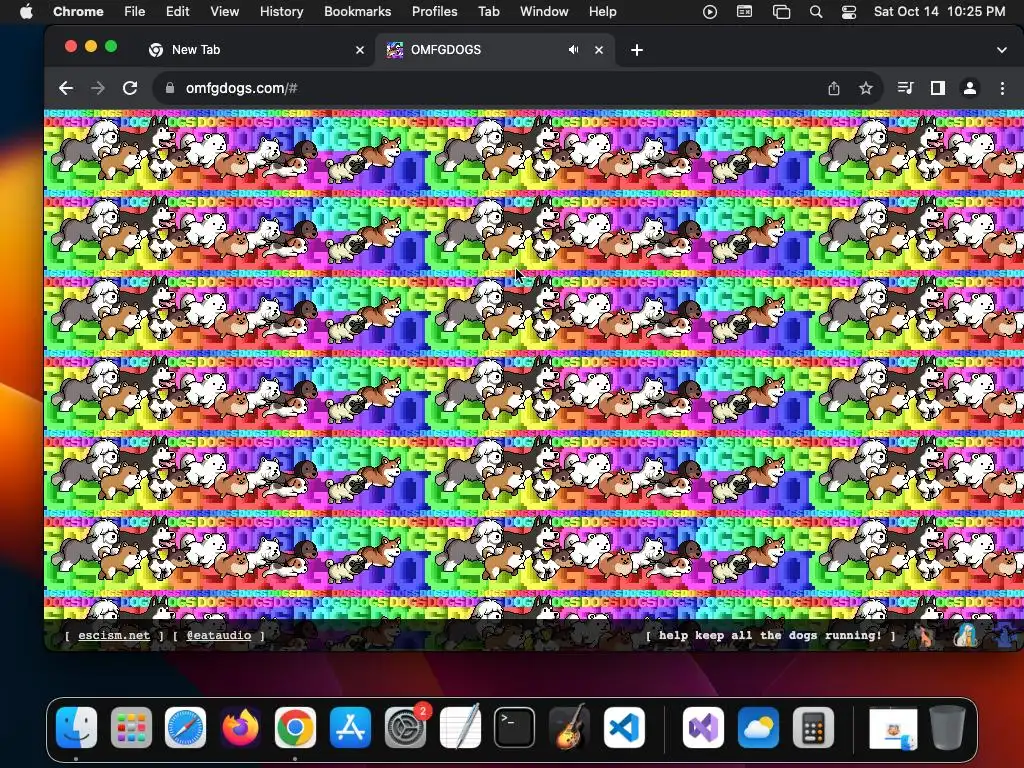Go back to the previous page
Screen dimensions: 1024x768
(65, 88)
